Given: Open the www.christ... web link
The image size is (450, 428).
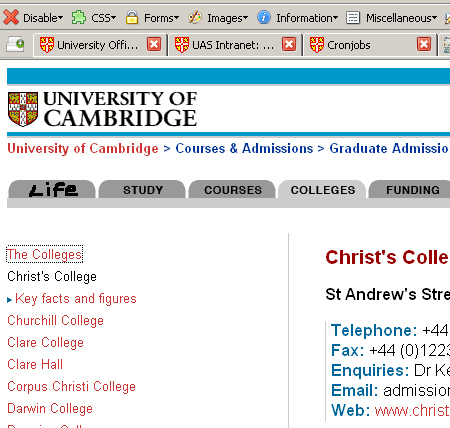Looking at the screenshot, I should [x=412, y=410].
